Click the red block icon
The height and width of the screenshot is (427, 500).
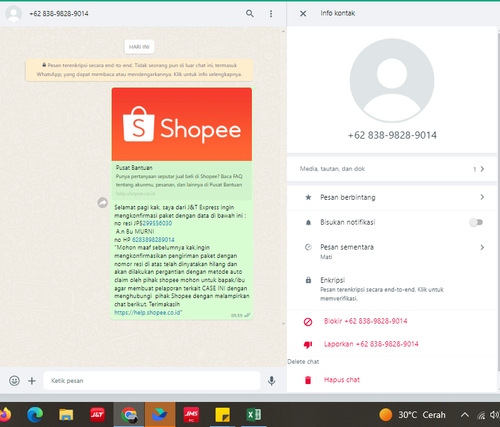pyautogui.click(x=308, y=322)
